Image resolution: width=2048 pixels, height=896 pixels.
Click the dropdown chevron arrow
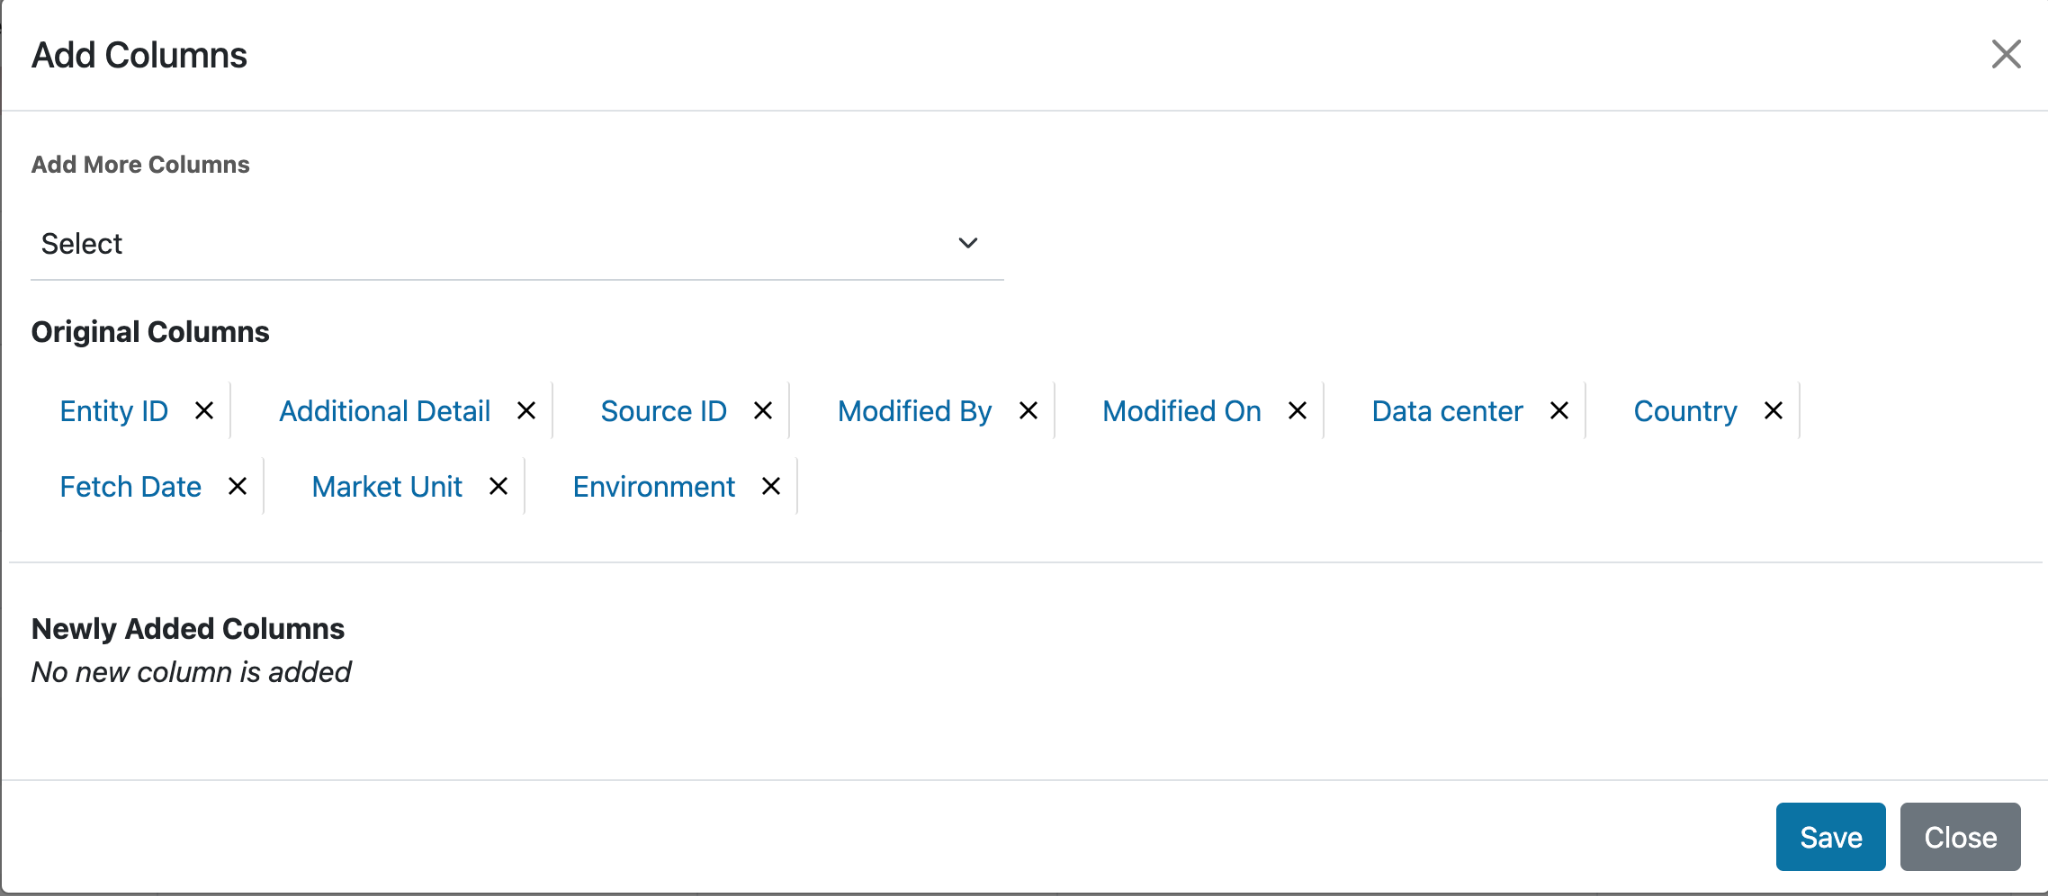pyautogui.click(x=967, y=244)
